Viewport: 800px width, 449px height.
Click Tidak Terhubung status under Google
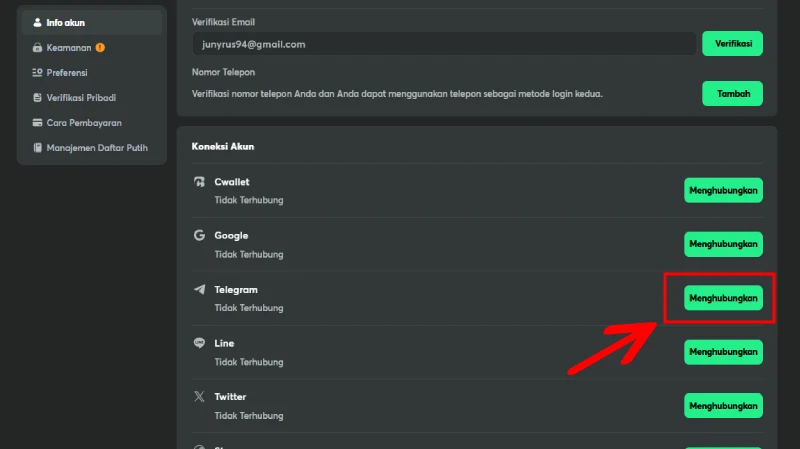coord(249,254)
